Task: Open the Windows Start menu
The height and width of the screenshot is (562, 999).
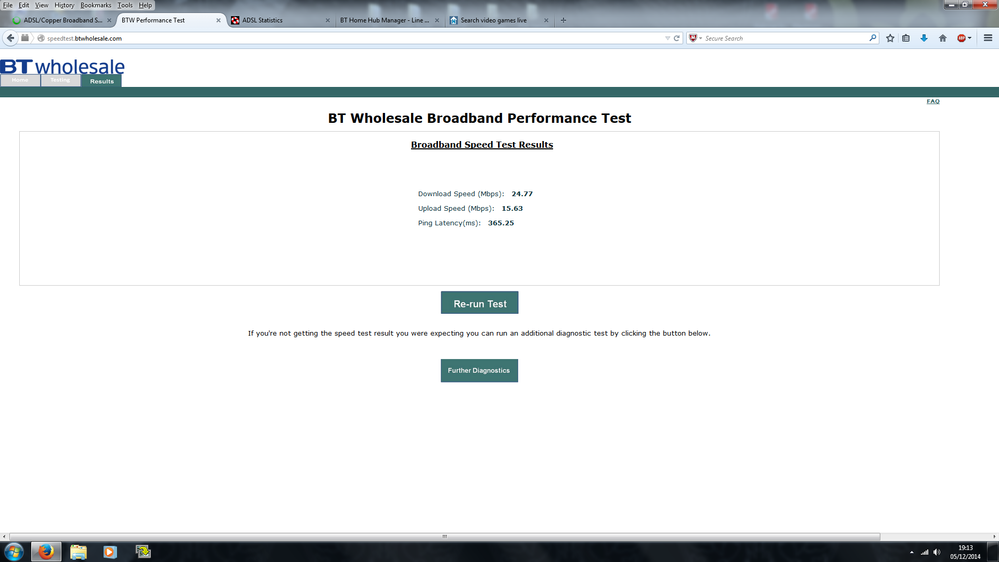Action: (x=13, y=552)
